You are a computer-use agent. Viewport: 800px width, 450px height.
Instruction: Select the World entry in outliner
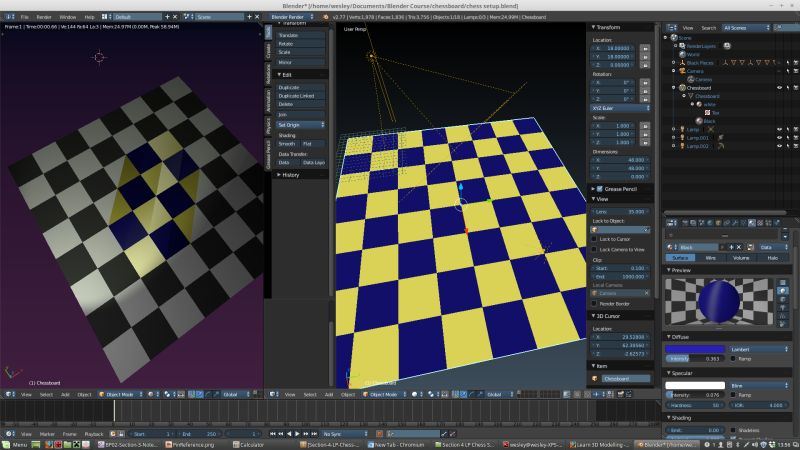[x=693, y=54]
